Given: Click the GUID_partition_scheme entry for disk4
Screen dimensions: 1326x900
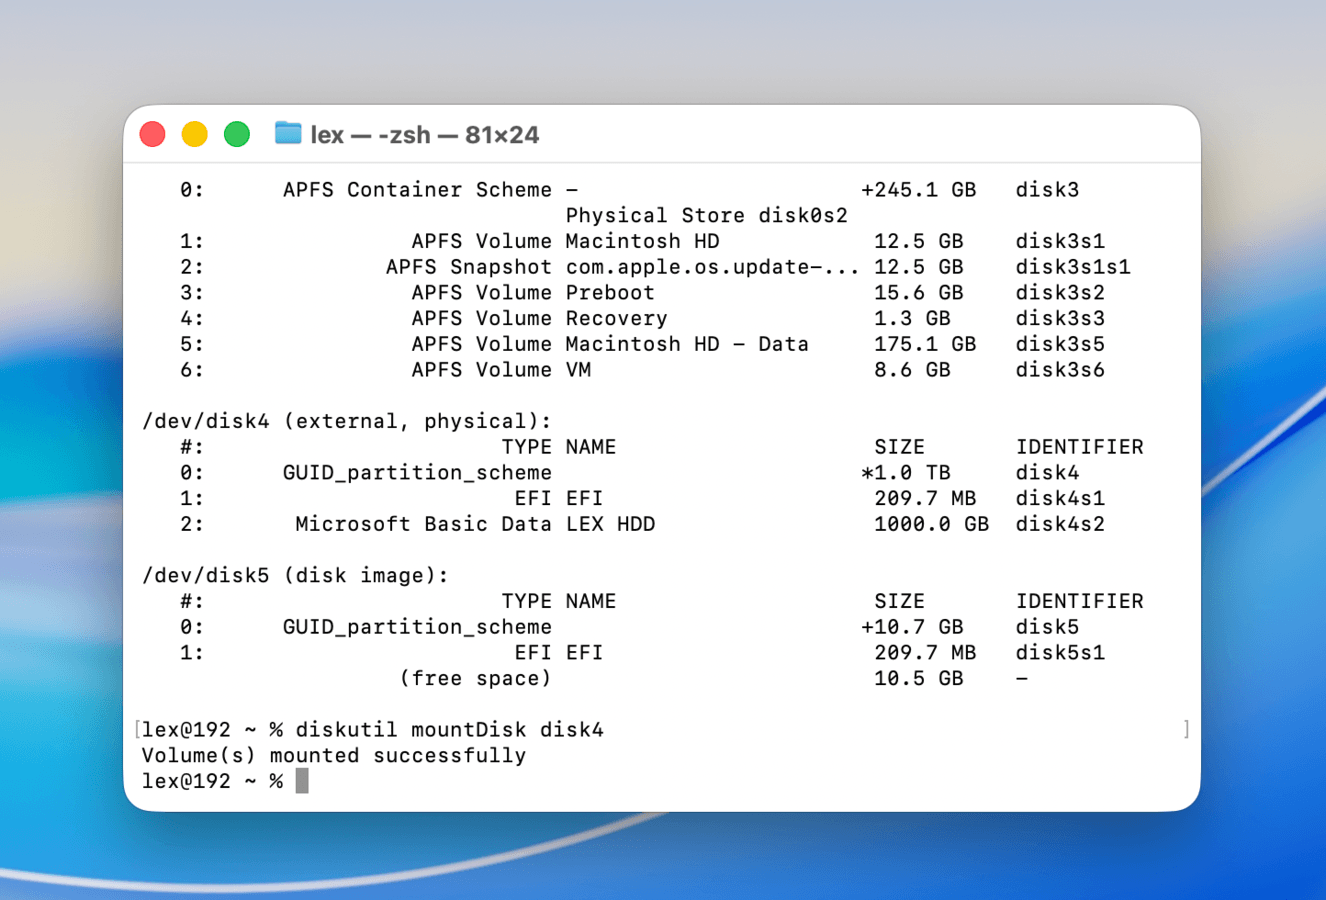Looking at the screenshot, I should pyautogui.click(x=417, y=472).
